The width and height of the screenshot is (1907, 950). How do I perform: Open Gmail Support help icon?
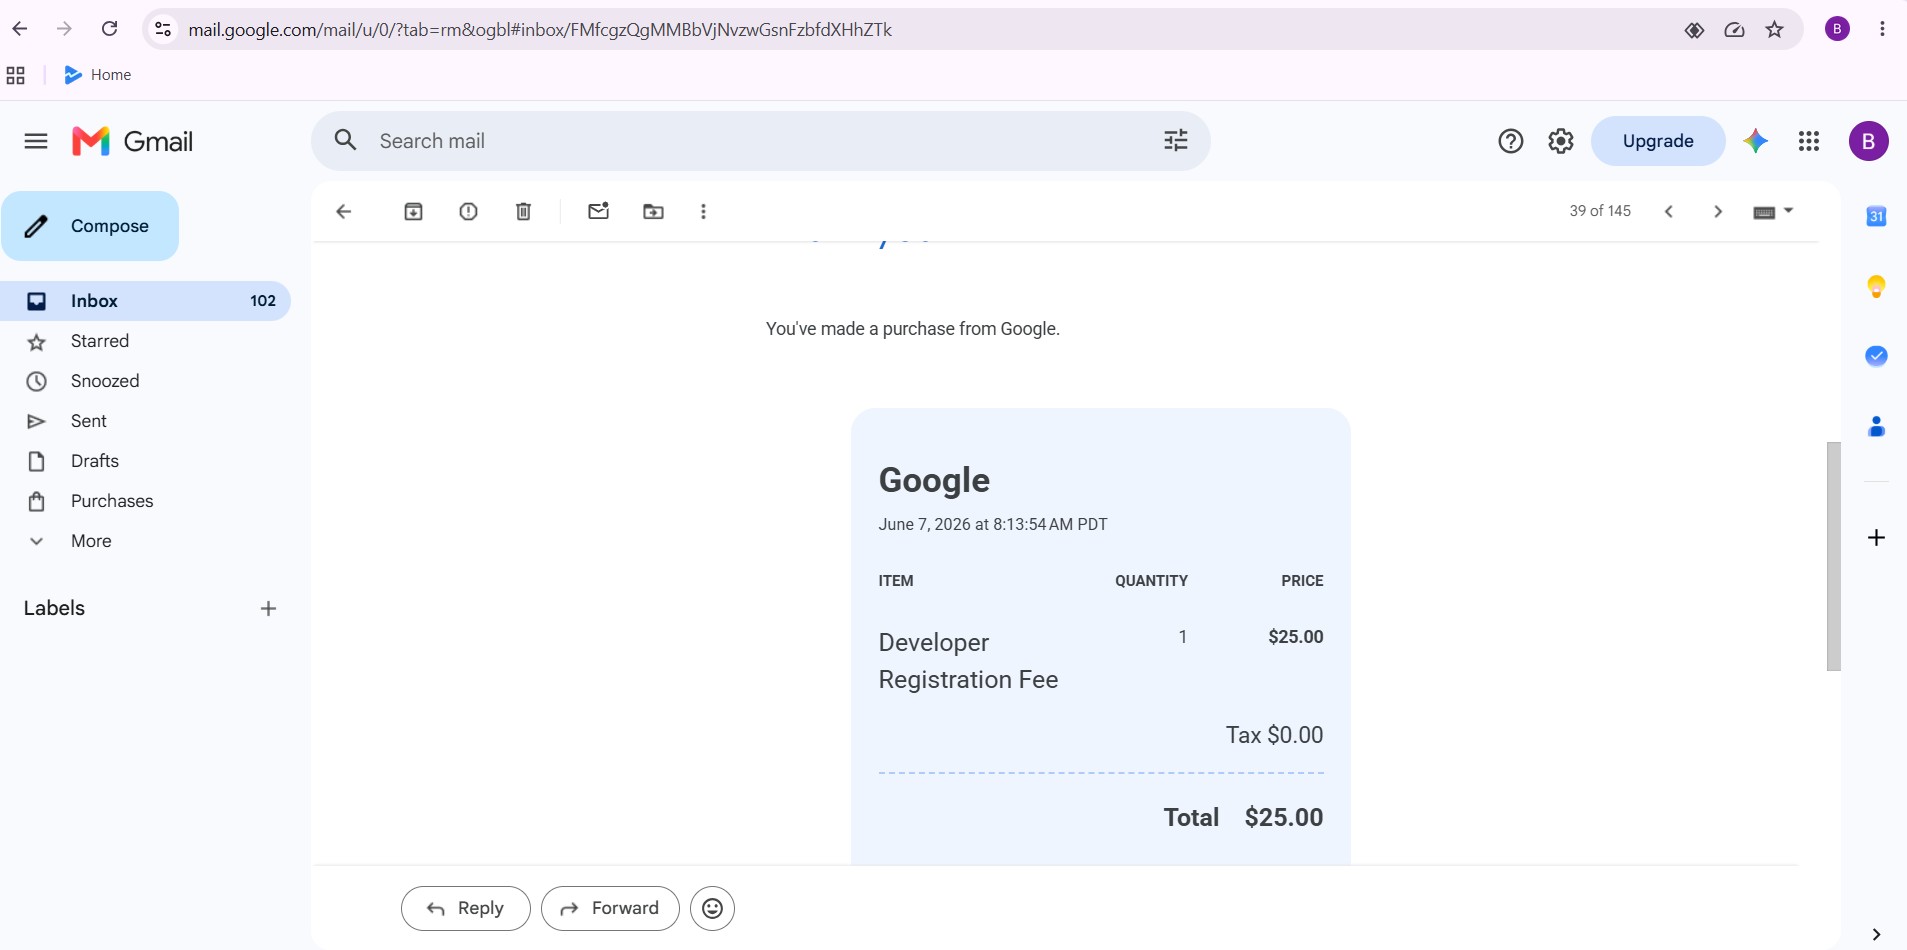click(x=1511, y=141)
